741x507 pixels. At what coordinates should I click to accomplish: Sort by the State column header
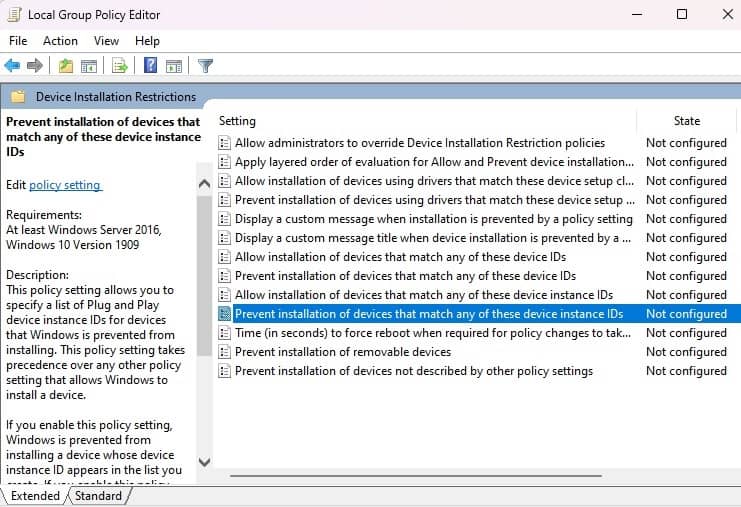point(687,121)
